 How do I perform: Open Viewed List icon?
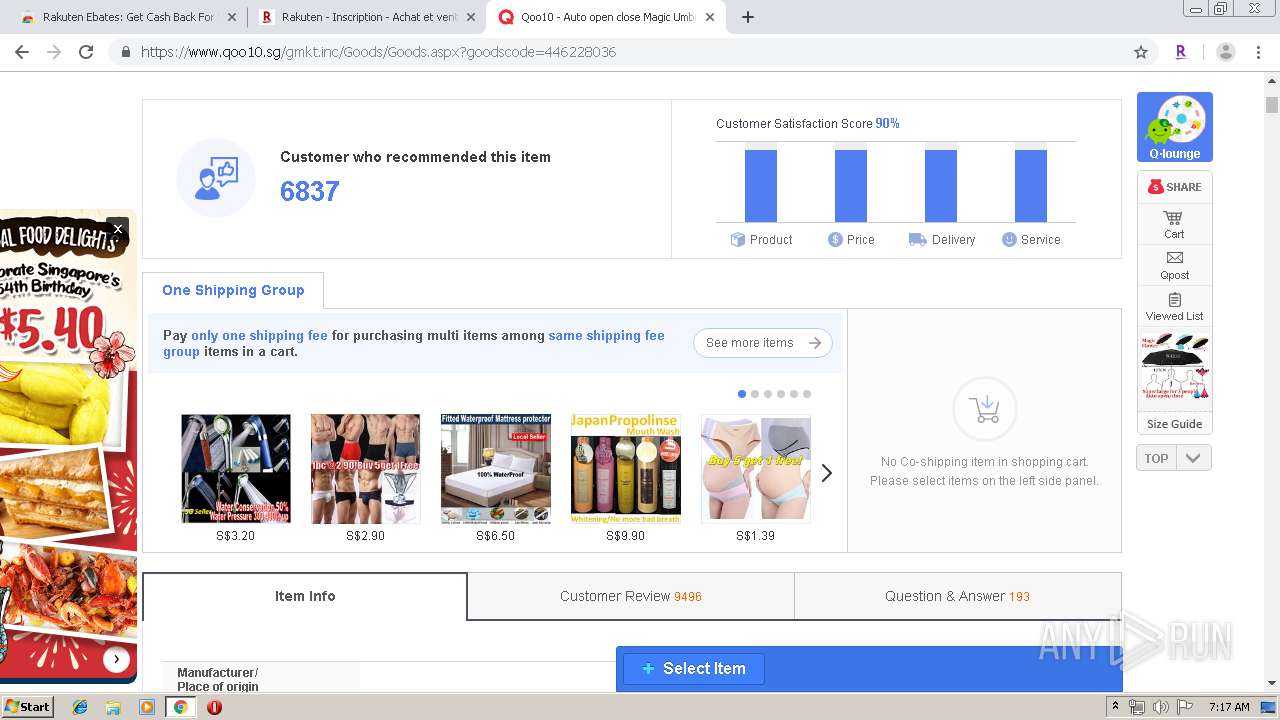coord(1174,306)
